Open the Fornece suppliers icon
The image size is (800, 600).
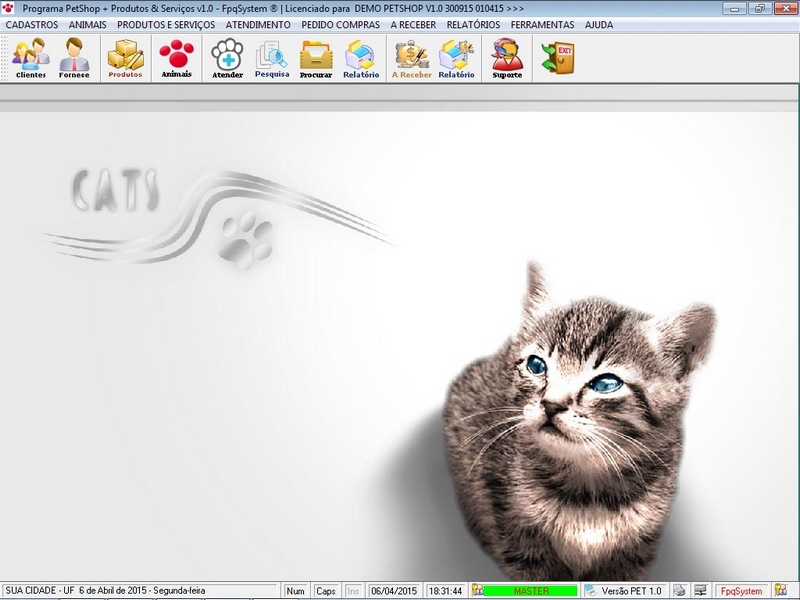coord(74,58)
